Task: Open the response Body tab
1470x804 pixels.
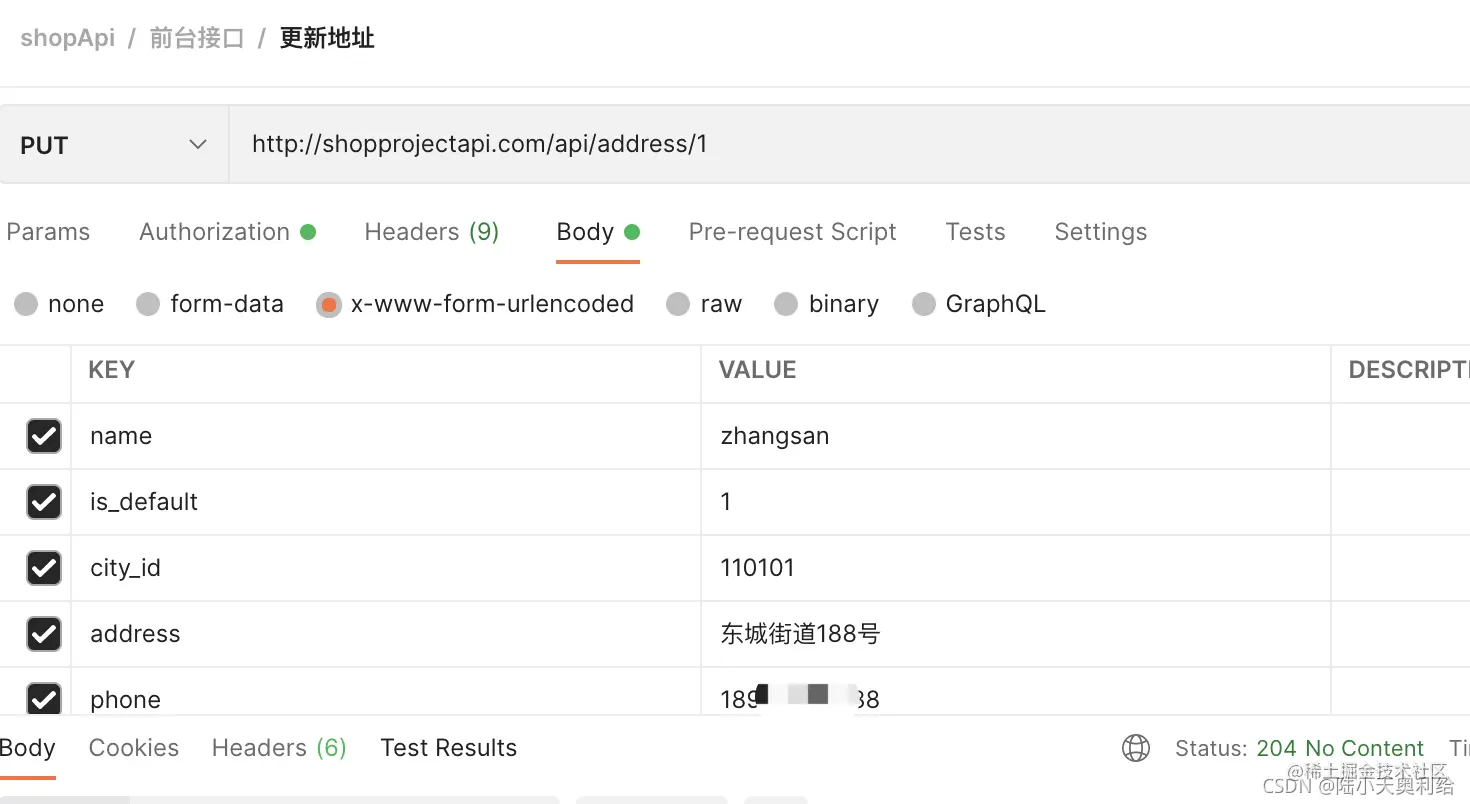Action: [x=27, y=748]
